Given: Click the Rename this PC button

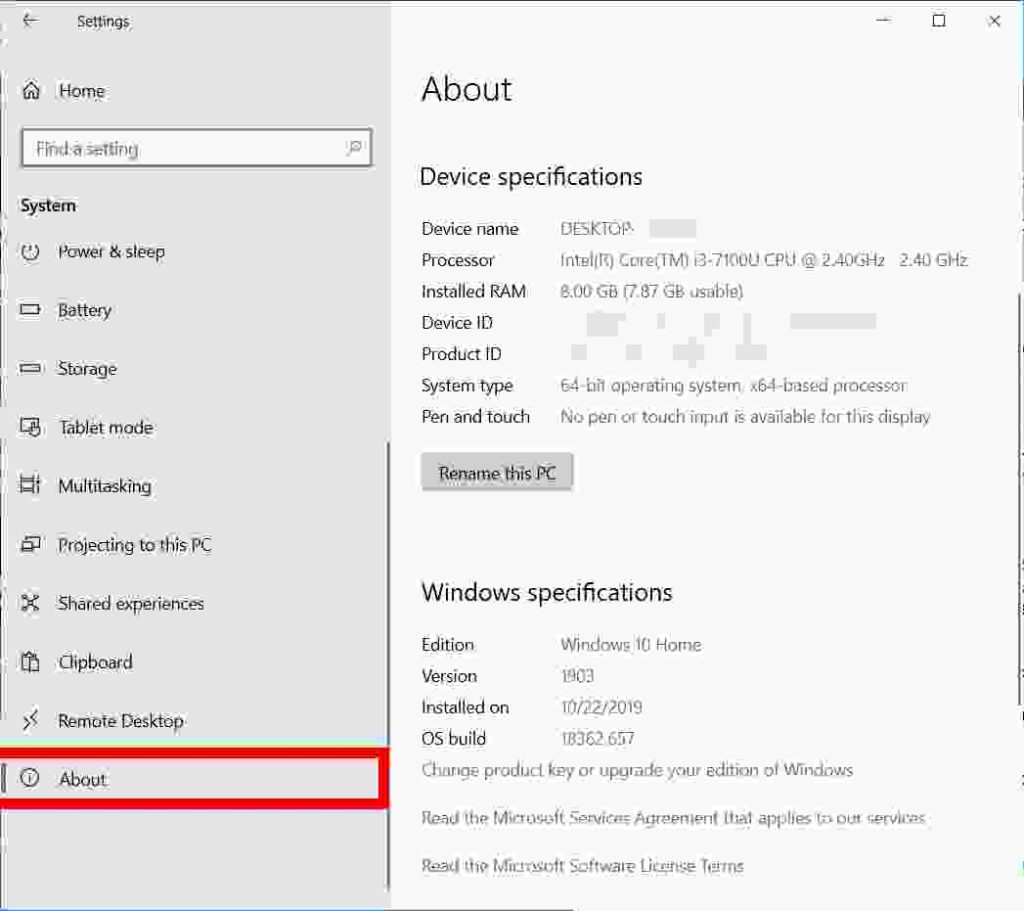Looking at the screenshot, I should click(497, 472).
